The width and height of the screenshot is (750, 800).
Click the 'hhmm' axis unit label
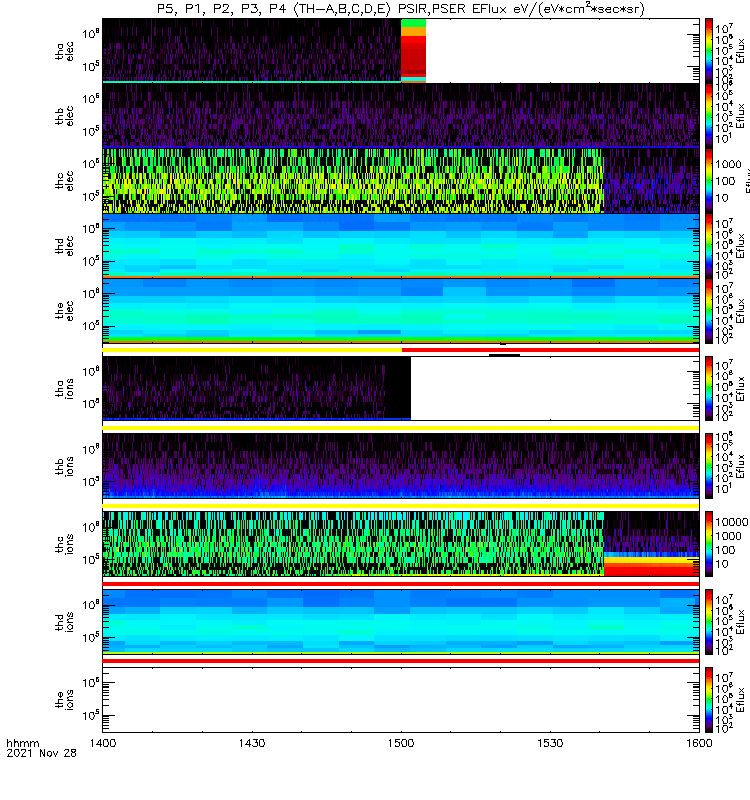pos(22,743)
